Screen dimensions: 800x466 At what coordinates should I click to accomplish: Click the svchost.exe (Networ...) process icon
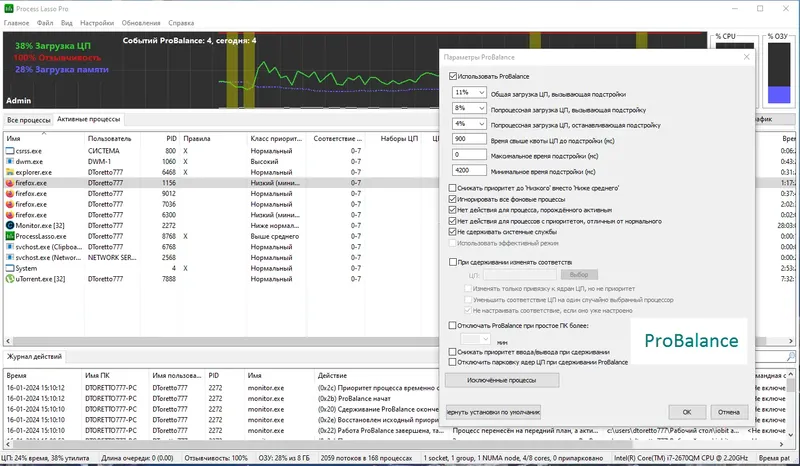[x=10, y=258]
